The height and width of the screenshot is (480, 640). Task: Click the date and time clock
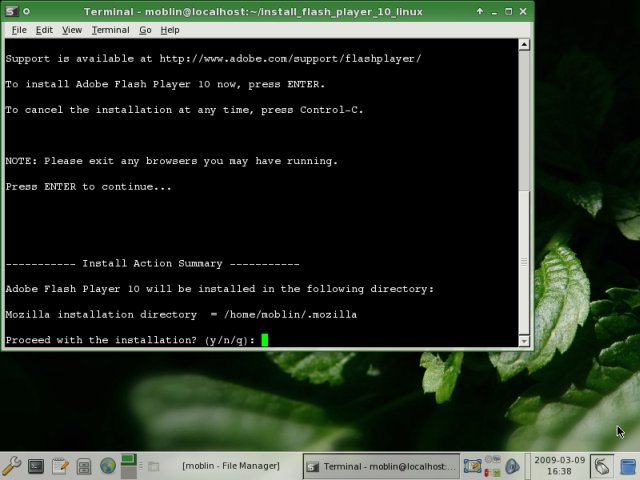(559, 466)
